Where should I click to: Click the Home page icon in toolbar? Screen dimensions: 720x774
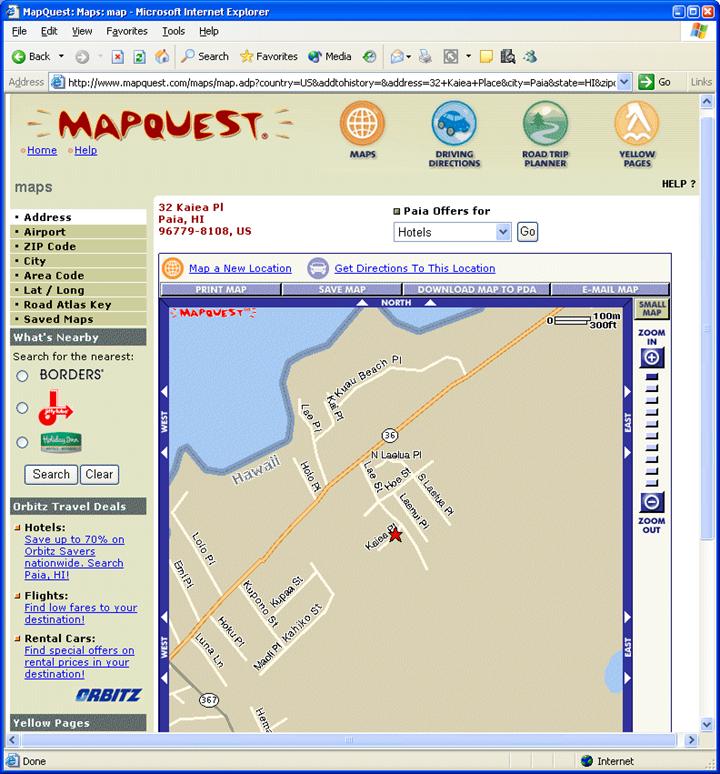tap(162, 57)
